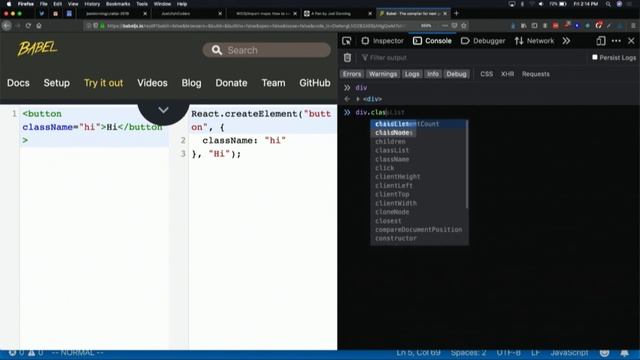Viewport: 640px width, 360px height.
Task: Choose classList from autocomplete
Action: tap(418, 150)
